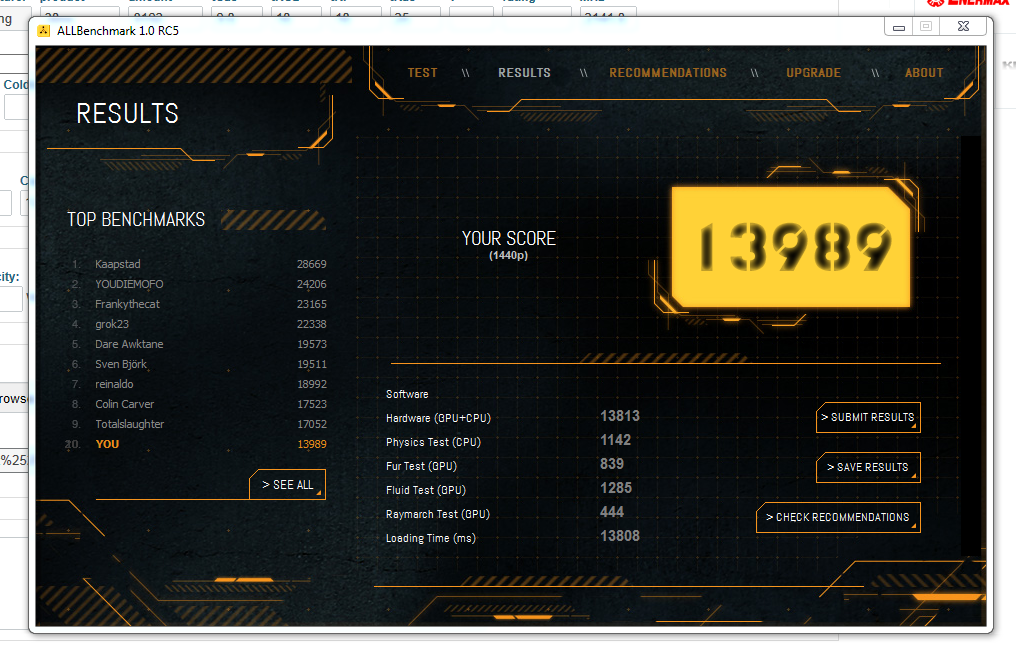Image resolution: width=1016 pixels, height=657 pixels.
Task: Select the YOUDIEMOFO benchmark entry
Action: (x=199, y=284)
